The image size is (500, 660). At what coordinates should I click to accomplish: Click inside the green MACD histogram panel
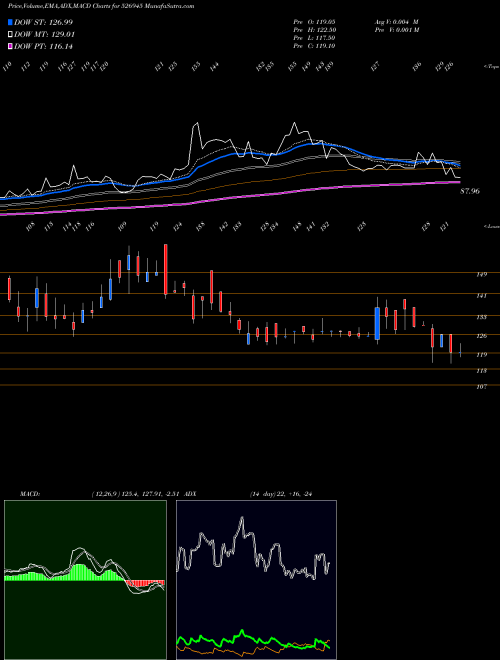coord(85,580)
